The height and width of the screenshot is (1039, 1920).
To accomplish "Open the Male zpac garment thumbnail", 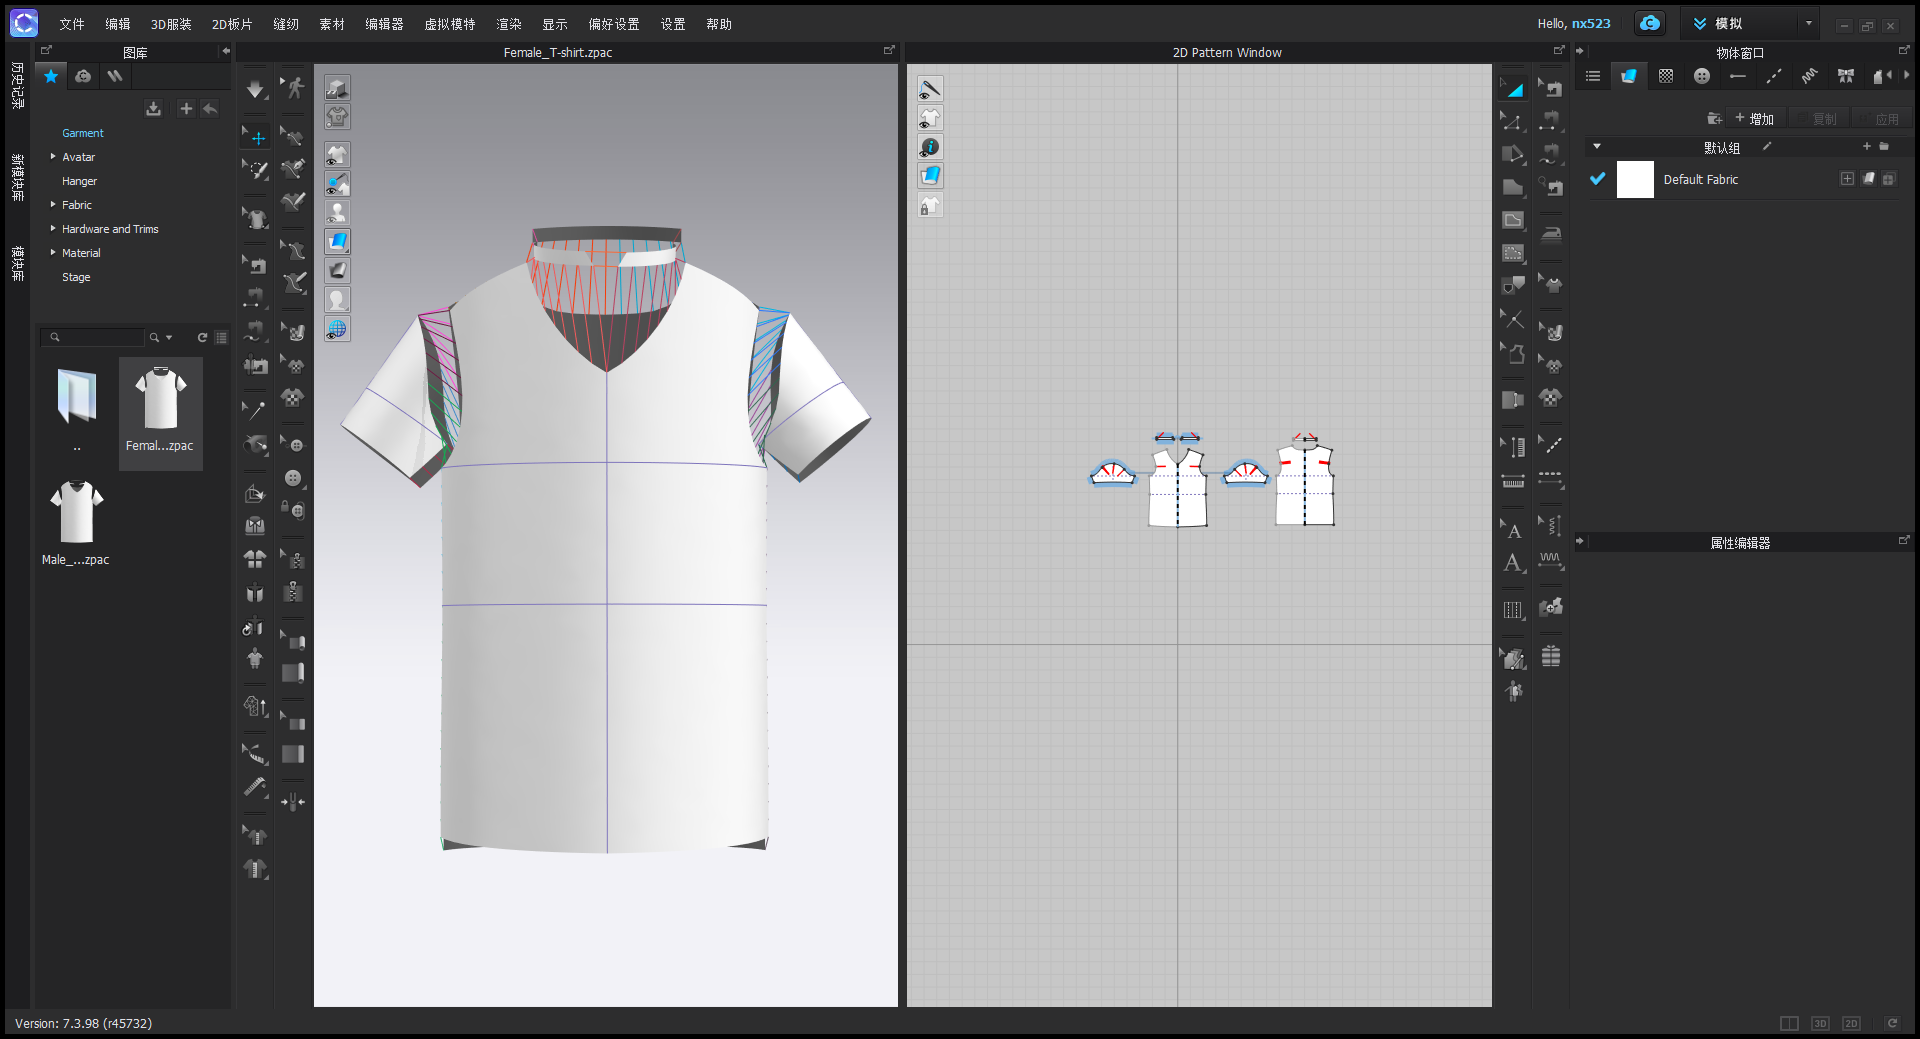I will point(76,523).
